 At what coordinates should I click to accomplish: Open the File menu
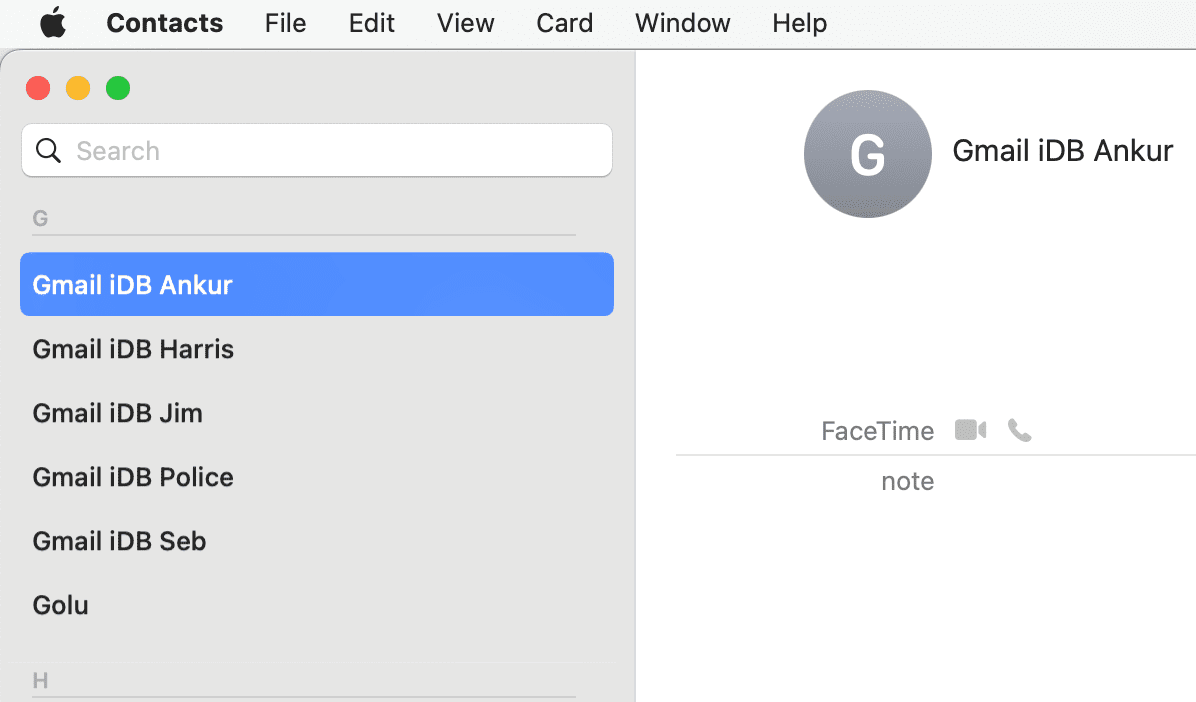pos(285,23)
